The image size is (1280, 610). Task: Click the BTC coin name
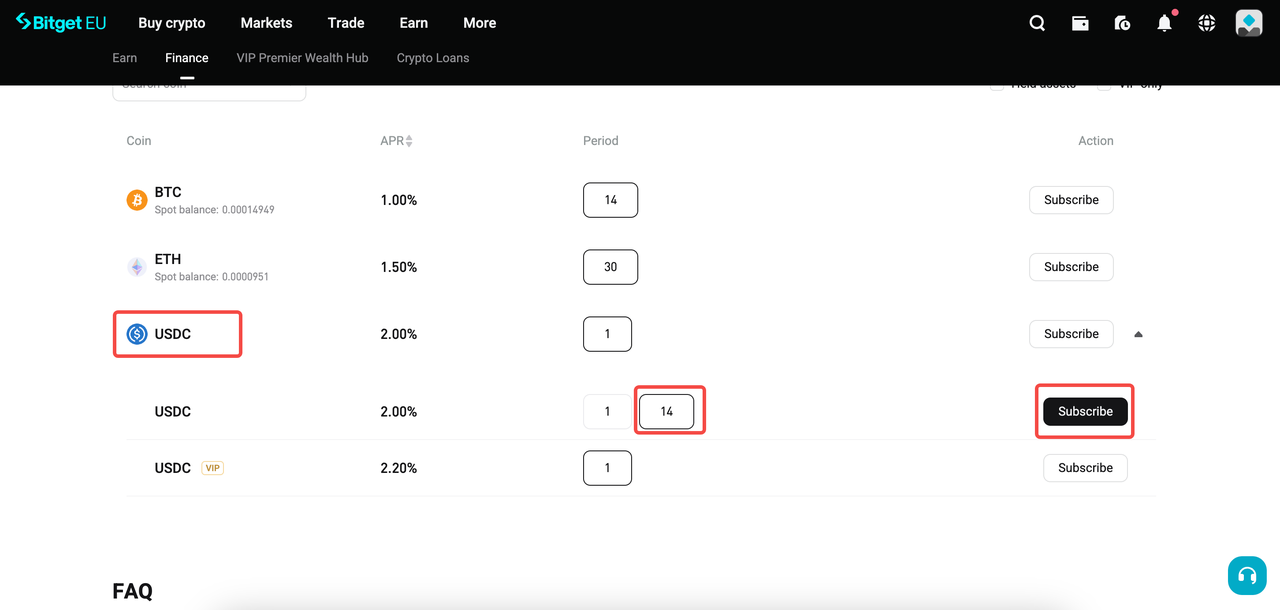click(168, 192)
